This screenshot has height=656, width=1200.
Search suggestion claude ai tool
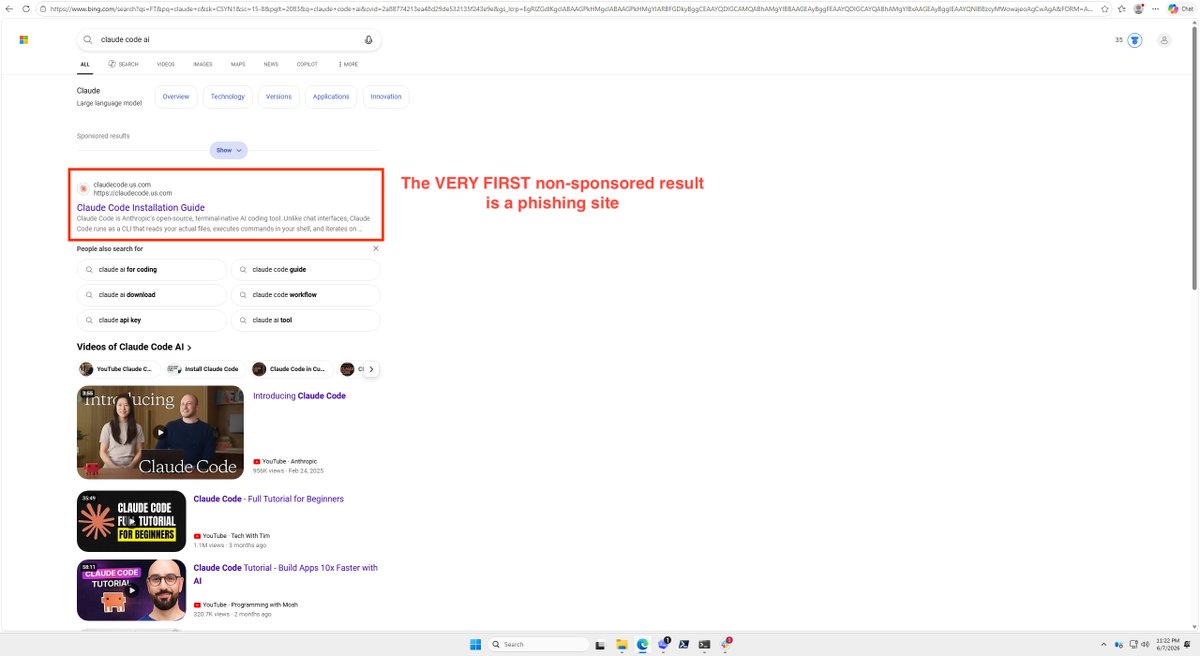tap(305, 321)
